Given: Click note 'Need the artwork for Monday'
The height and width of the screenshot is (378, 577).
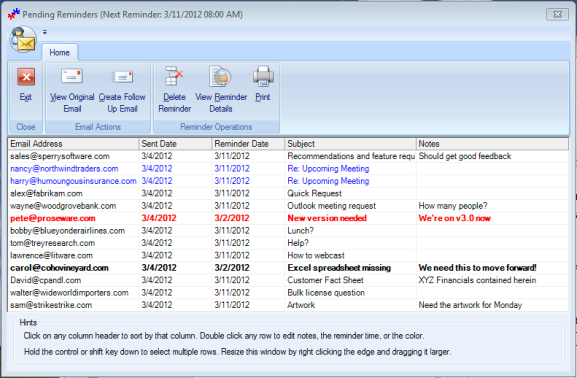Looking at the screenshot, I should click(470, 305).
